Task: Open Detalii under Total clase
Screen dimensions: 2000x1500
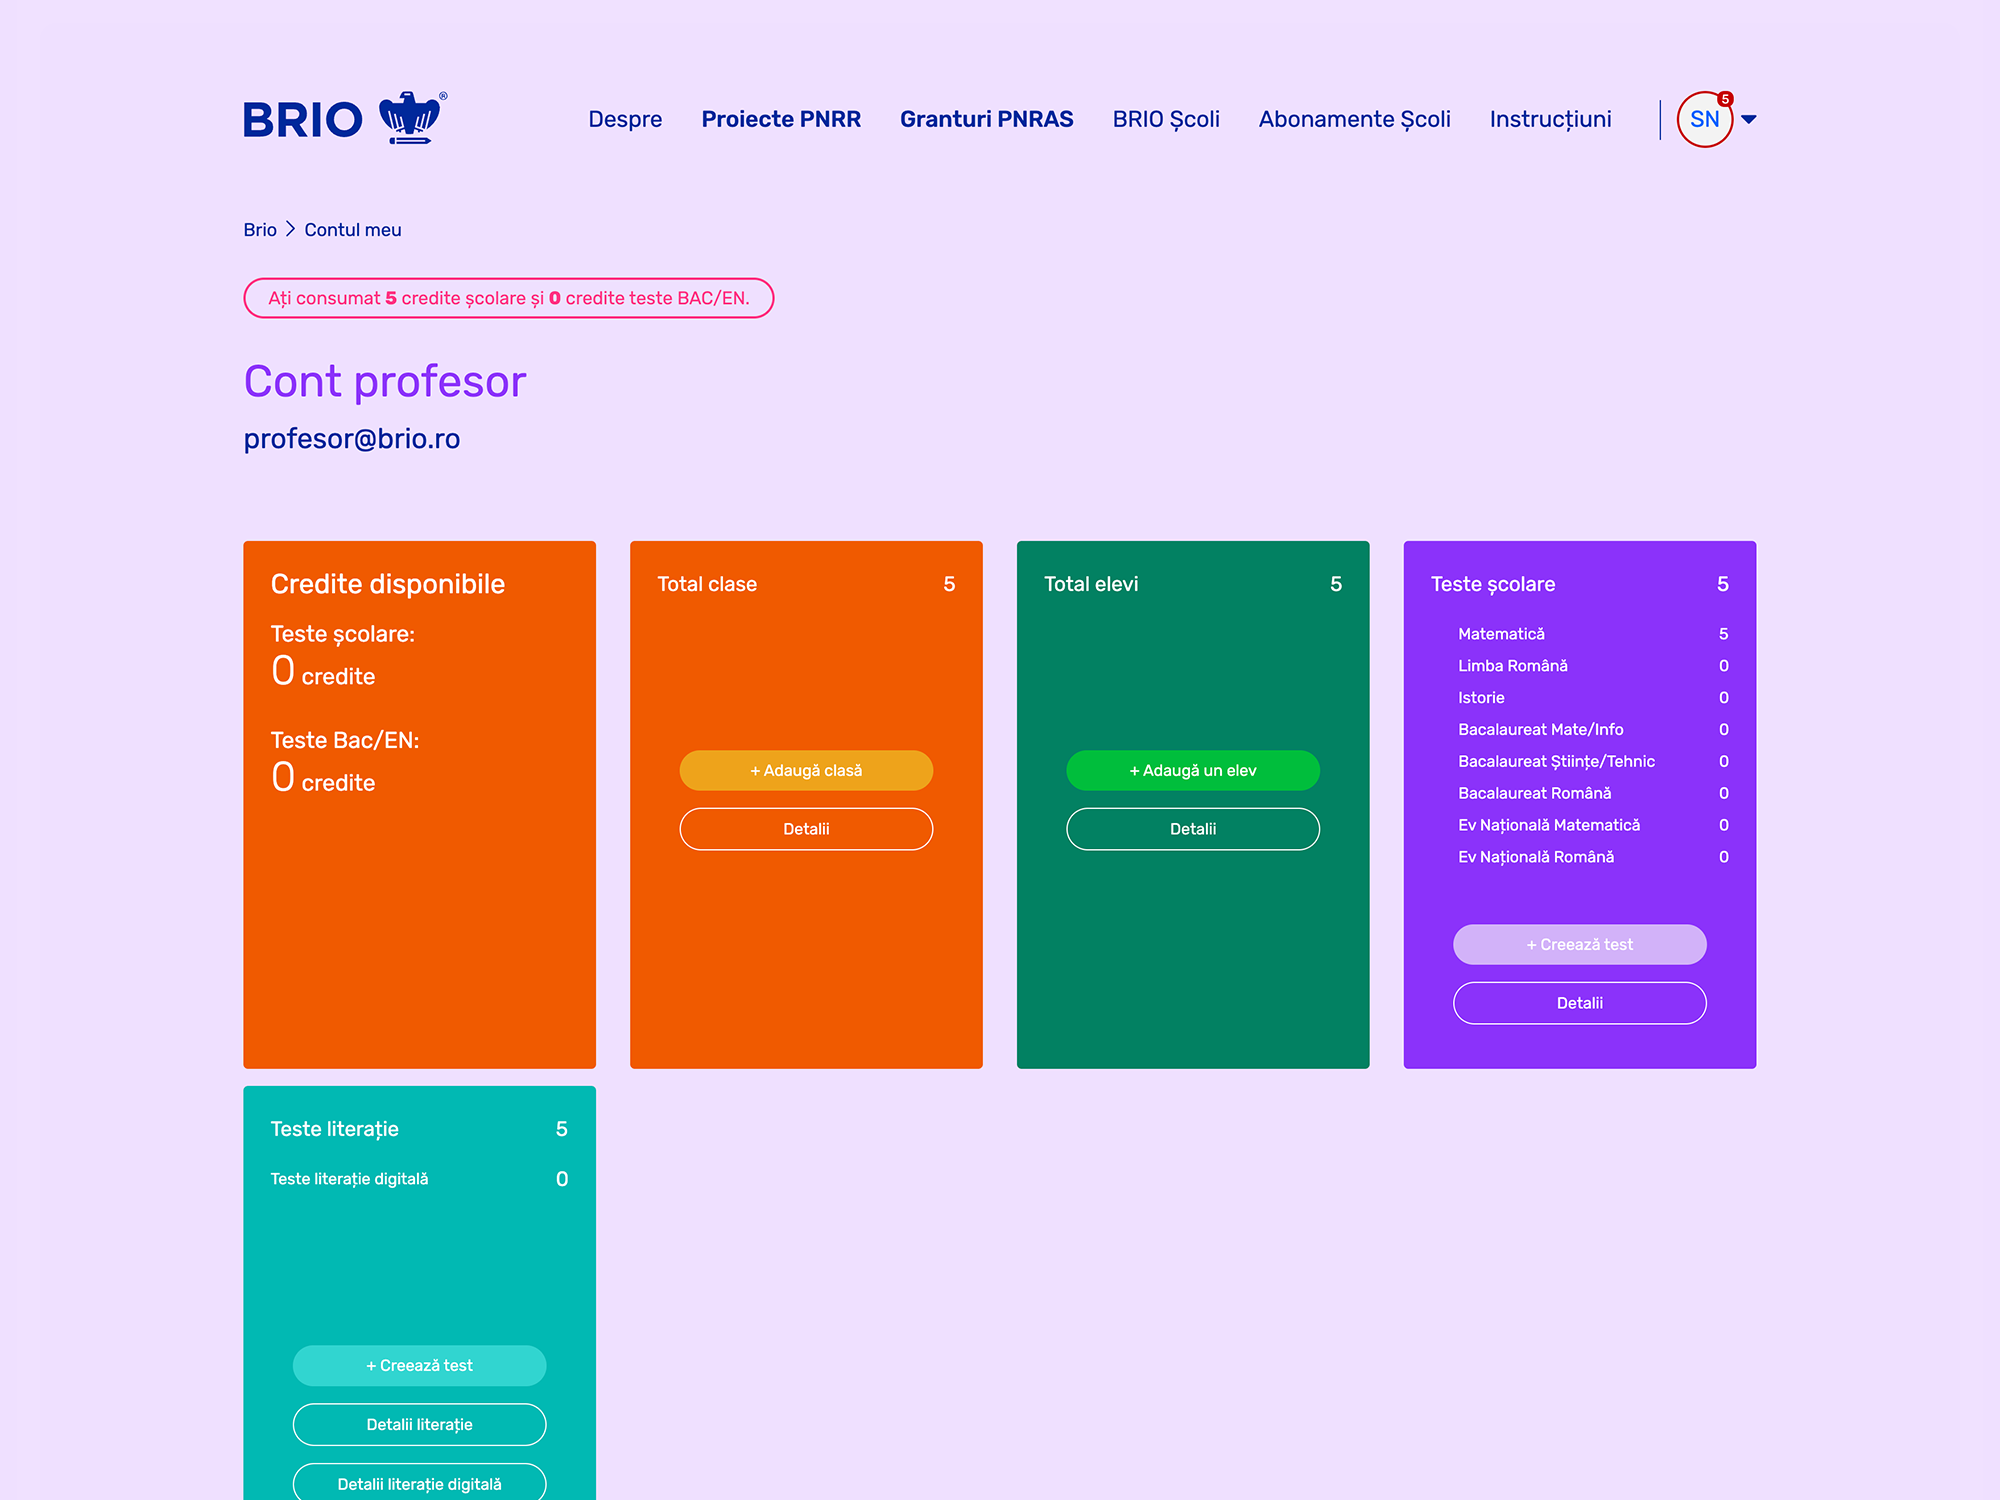Action: coord(806,829)
